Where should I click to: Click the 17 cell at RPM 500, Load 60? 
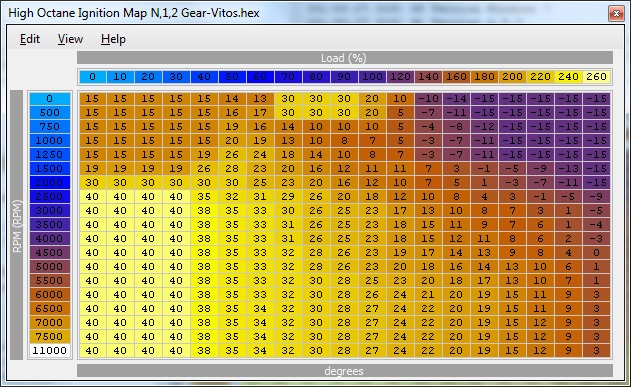click(260, 113)
